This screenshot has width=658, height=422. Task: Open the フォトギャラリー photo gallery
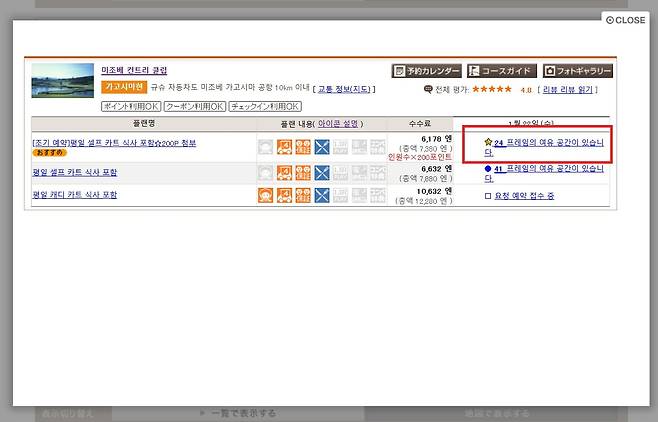(x=577, y=72)
